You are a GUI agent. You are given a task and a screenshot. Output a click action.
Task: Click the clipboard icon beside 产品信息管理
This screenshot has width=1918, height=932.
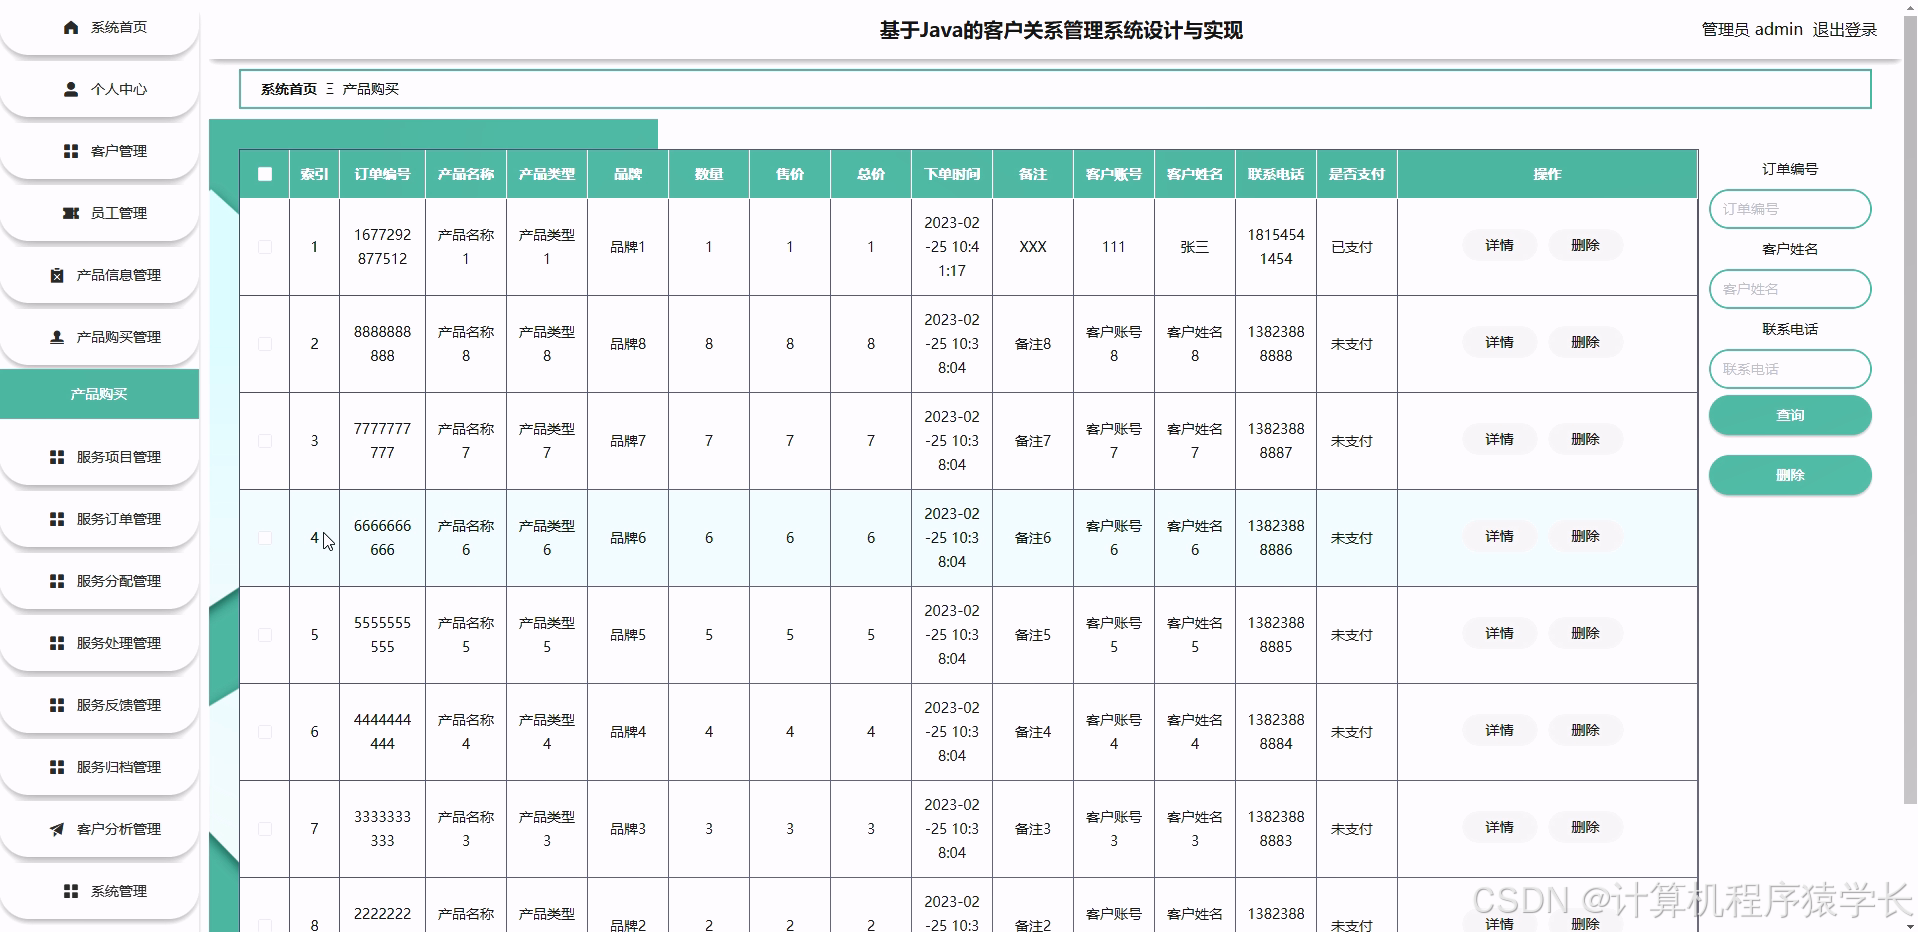(57, 275)
